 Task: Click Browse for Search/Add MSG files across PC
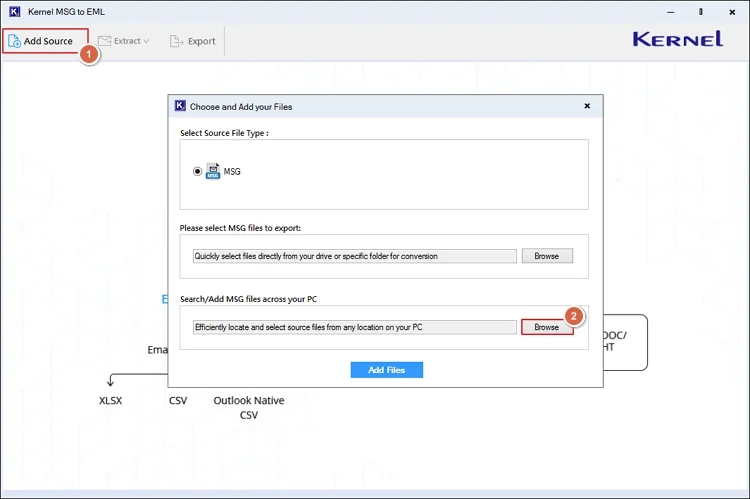pos(547,327)
